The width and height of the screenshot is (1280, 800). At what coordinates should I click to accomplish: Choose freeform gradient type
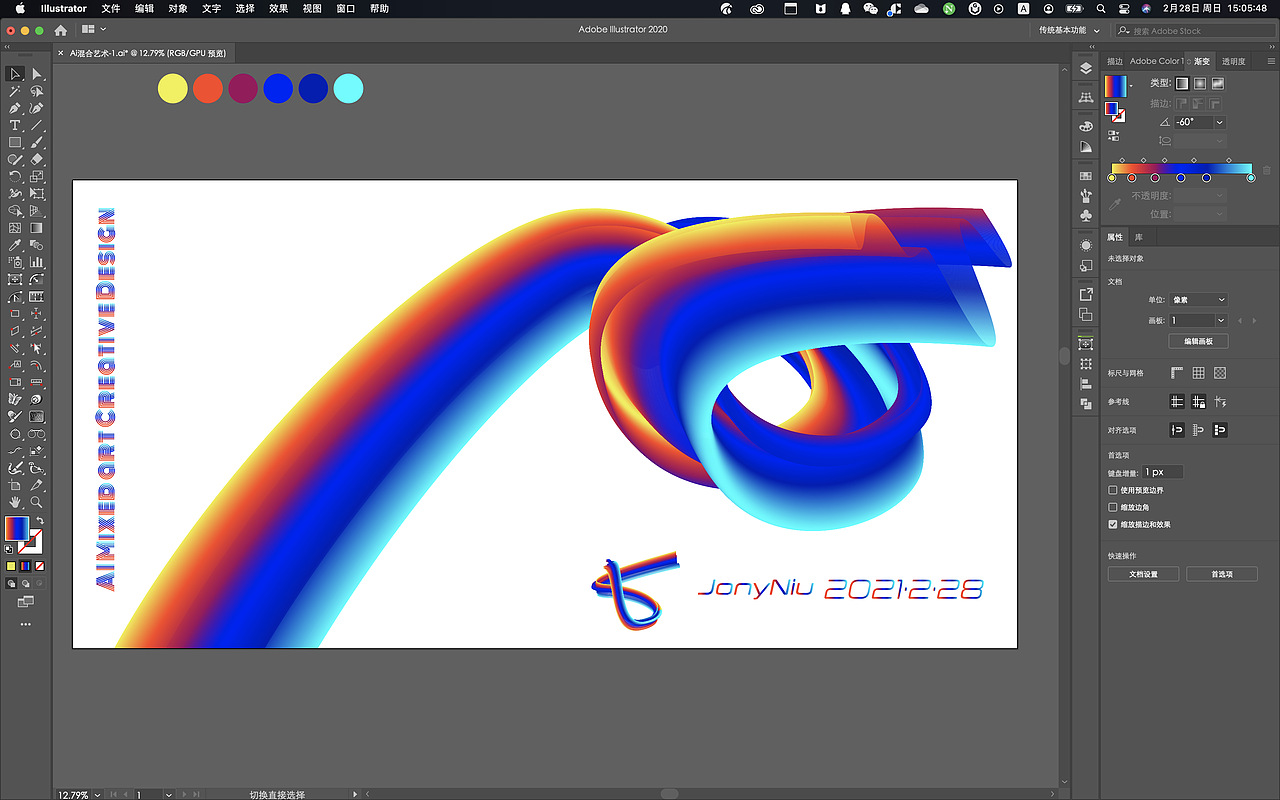(x=1218, y=84)
